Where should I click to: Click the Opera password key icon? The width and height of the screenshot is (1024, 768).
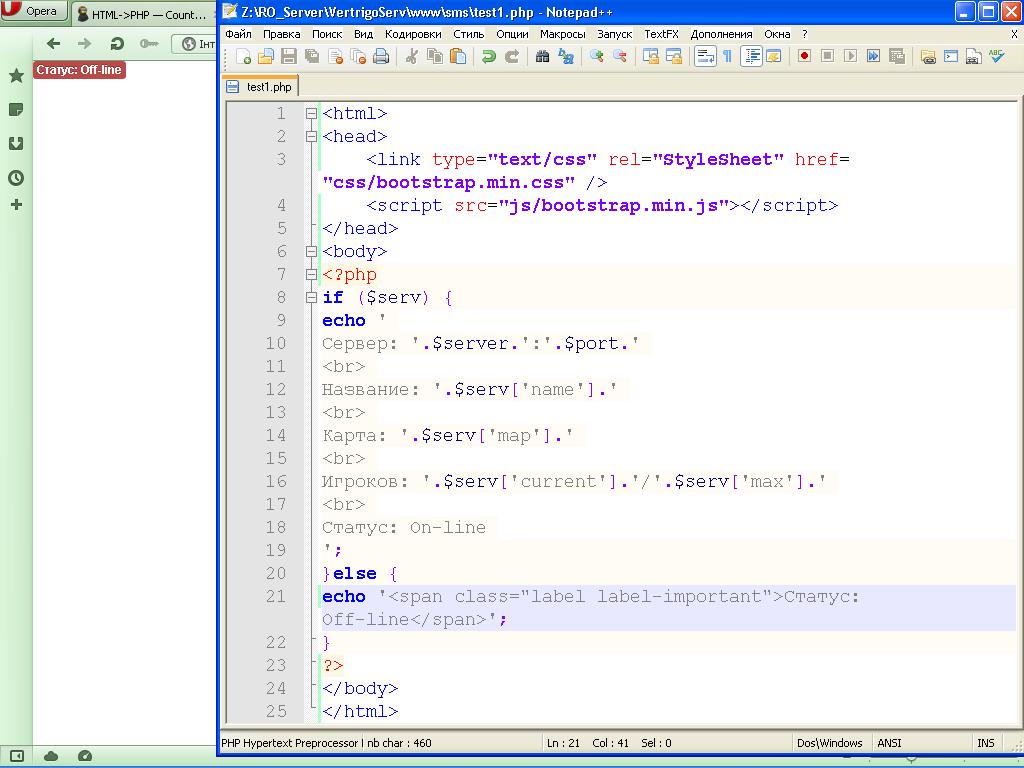[x=149, y=44]
